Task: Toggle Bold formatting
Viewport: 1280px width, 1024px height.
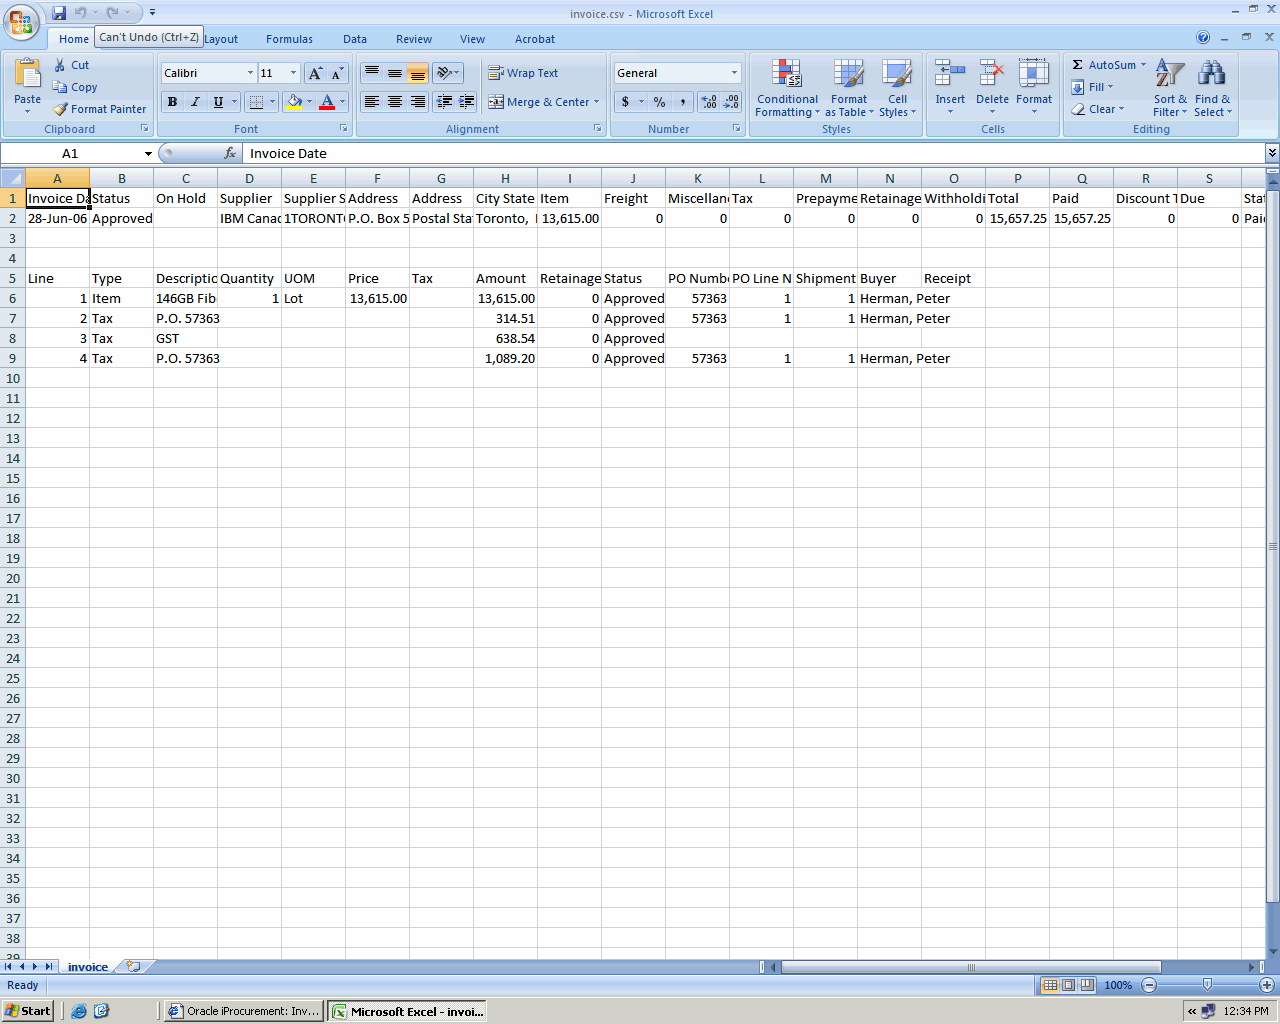Action: [172, 102]
